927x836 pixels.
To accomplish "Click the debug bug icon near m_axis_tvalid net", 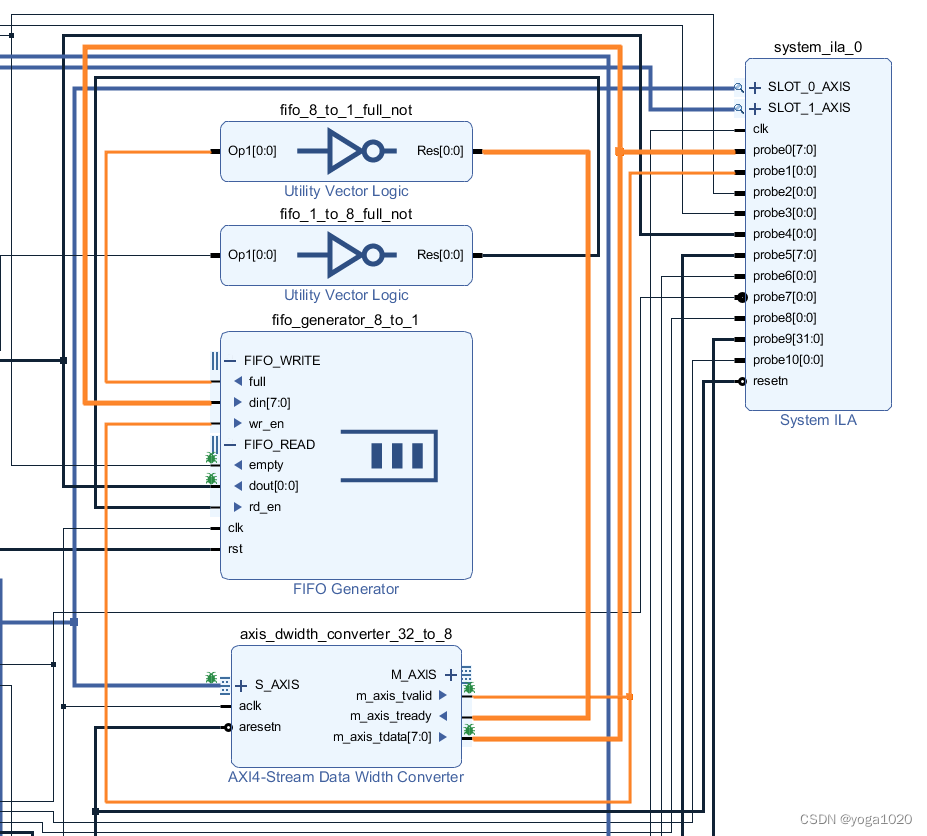I will pos(468,688).
